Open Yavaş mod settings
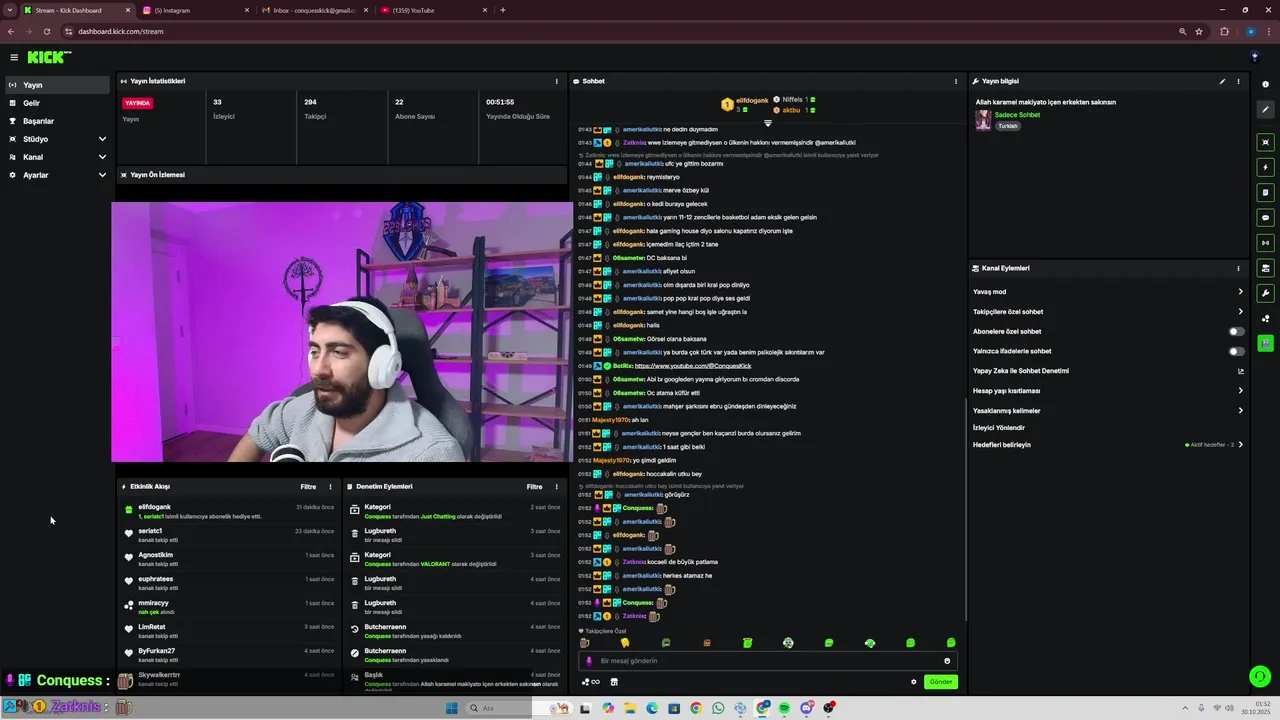Image resolution: width=1280 pixels, height=720 pixels. click(1108, 292)
